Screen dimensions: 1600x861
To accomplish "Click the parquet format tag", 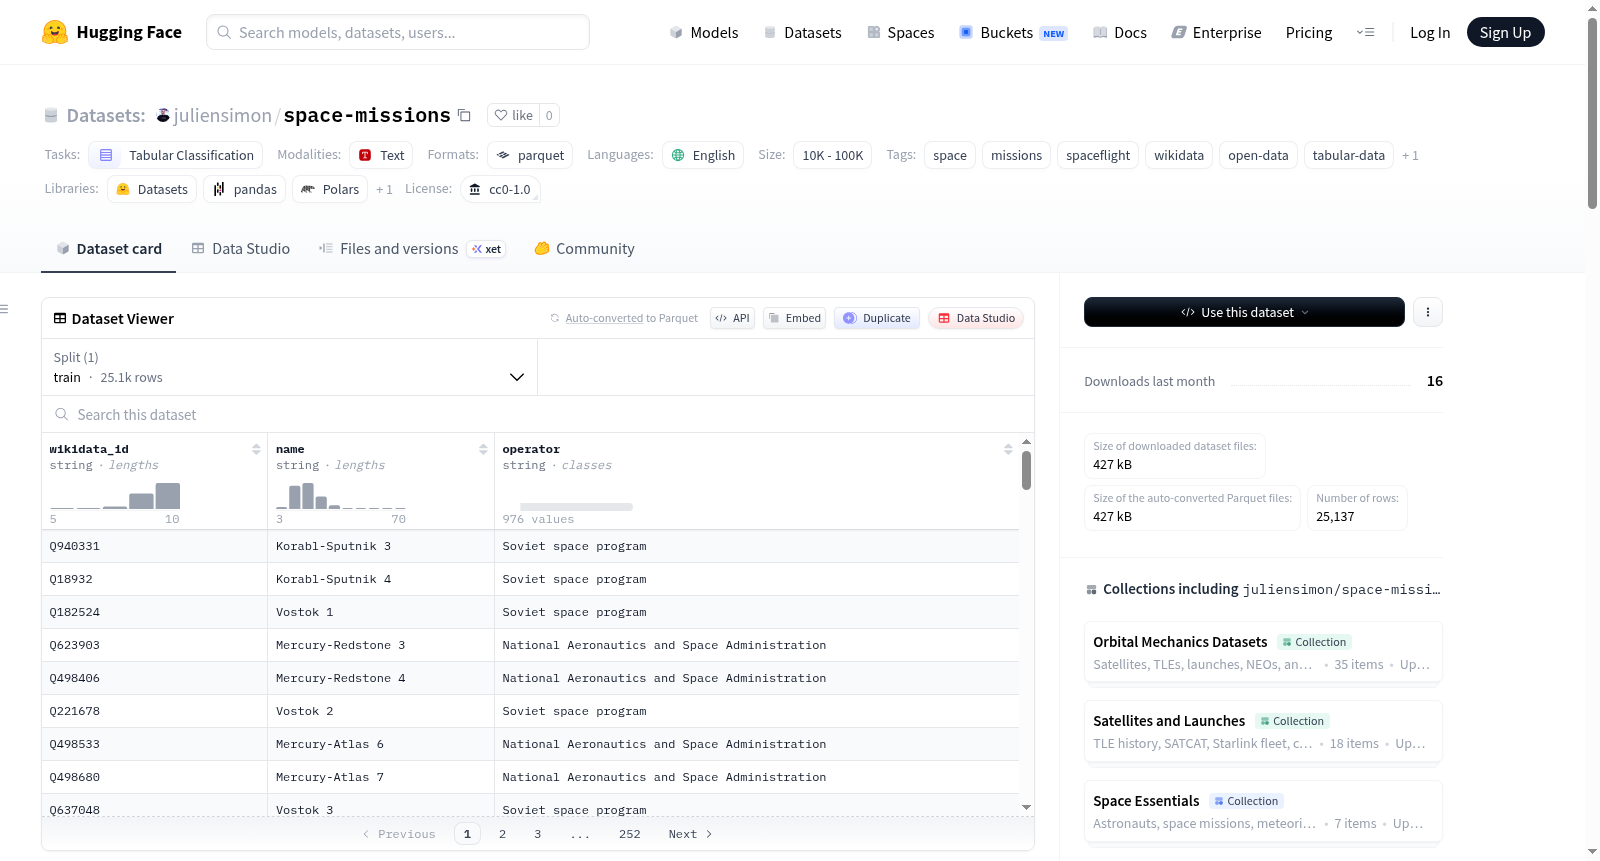I will 530,155.
